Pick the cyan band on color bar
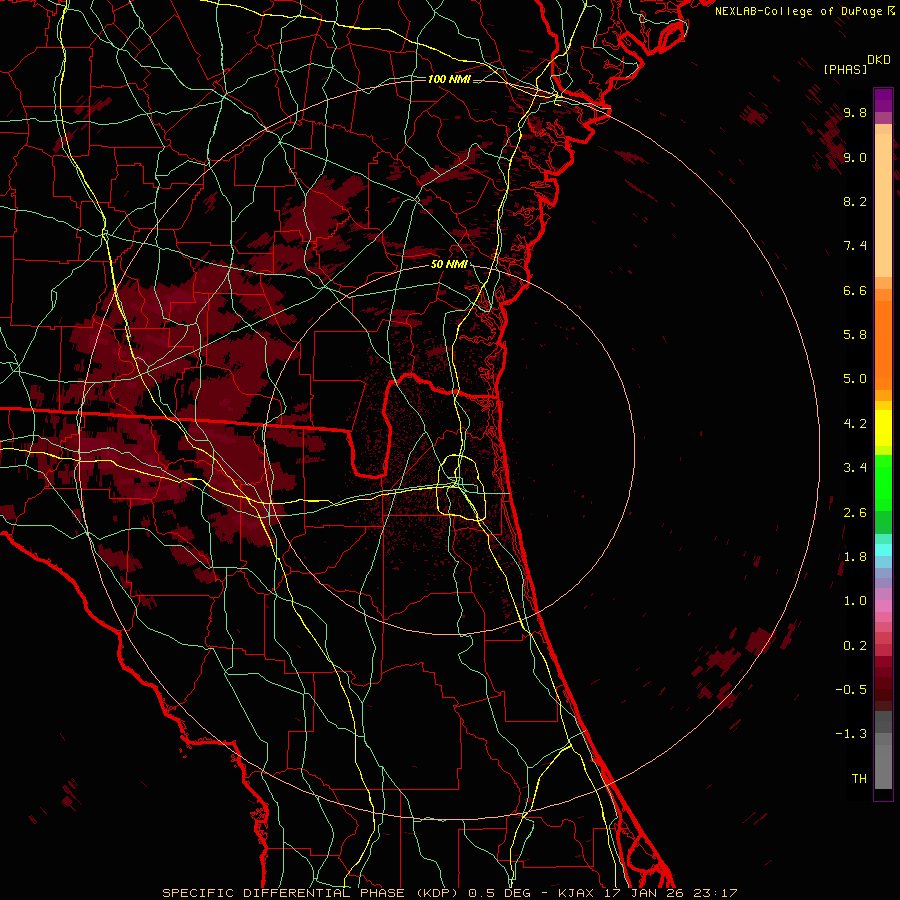 pyautogui.click(x=883, y=550)
